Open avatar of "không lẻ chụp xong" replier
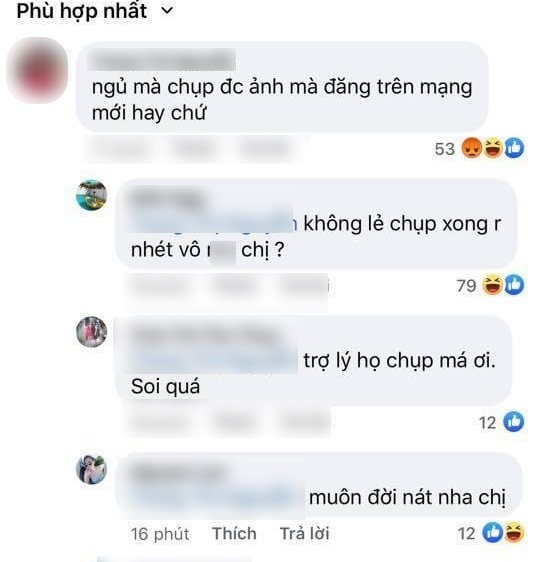 coord(91,195)
